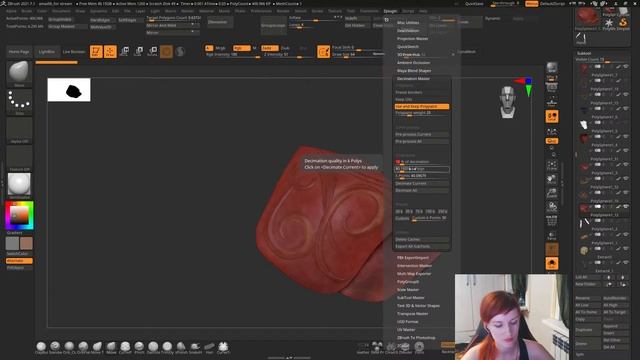Open the Home Page tab

pos(19,52)
